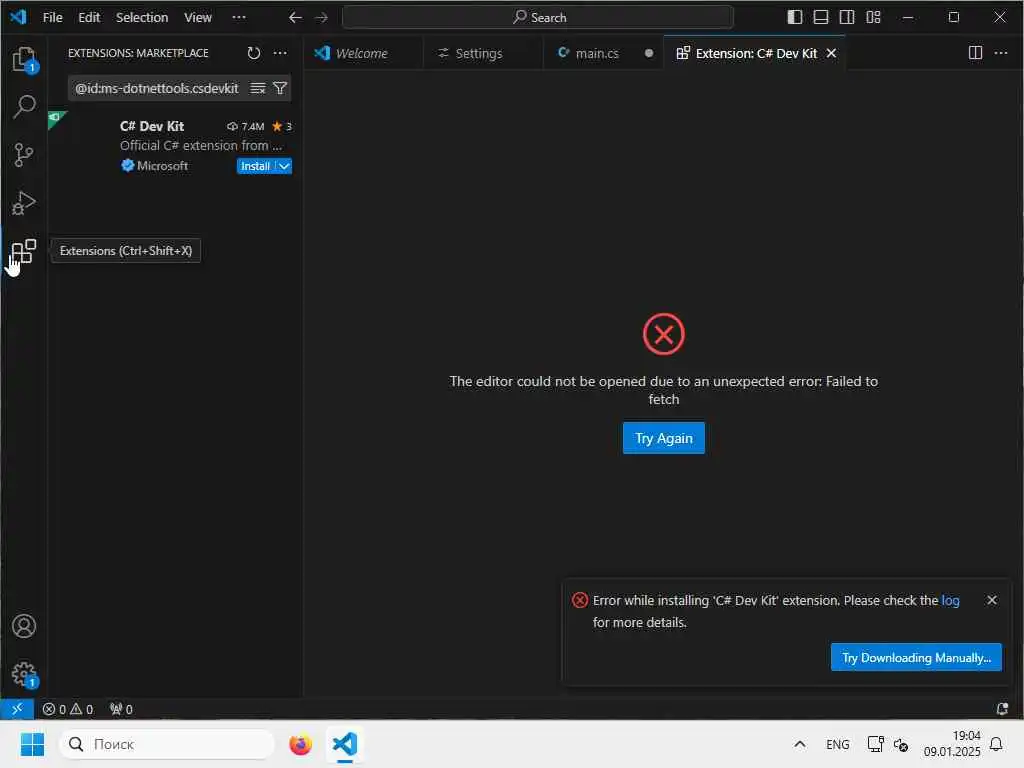Open Extensions panel more actions menu
The width and height of the screenshot is (1024, 768).
(x=280, y=53)
